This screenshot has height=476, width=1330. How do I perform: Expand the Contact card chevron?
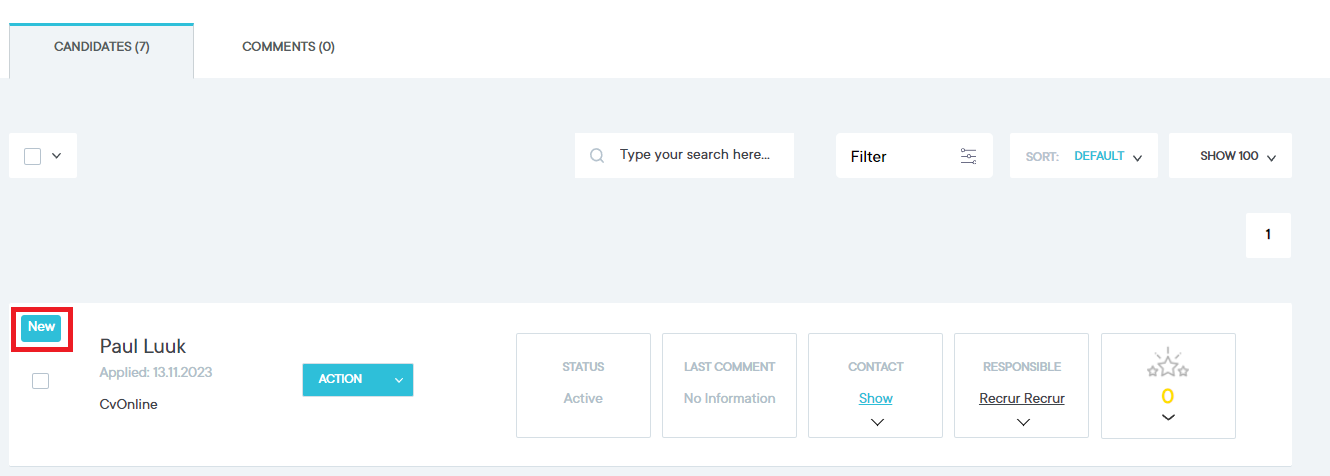tap(877, 422)
